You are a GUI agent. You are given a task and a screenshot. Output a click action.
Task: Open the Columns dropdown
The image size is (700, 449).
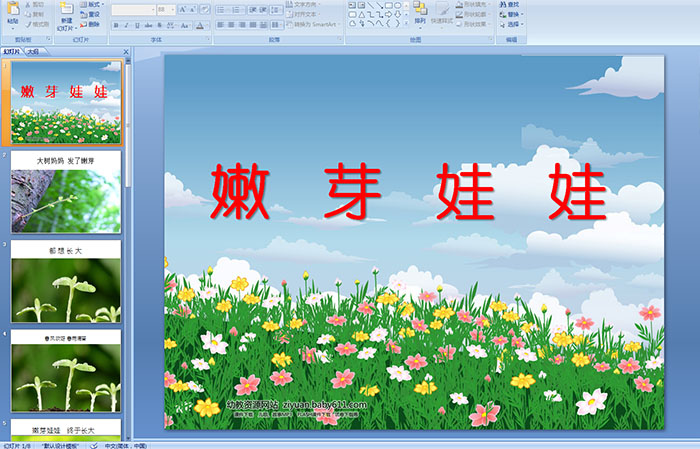point(276,25)
